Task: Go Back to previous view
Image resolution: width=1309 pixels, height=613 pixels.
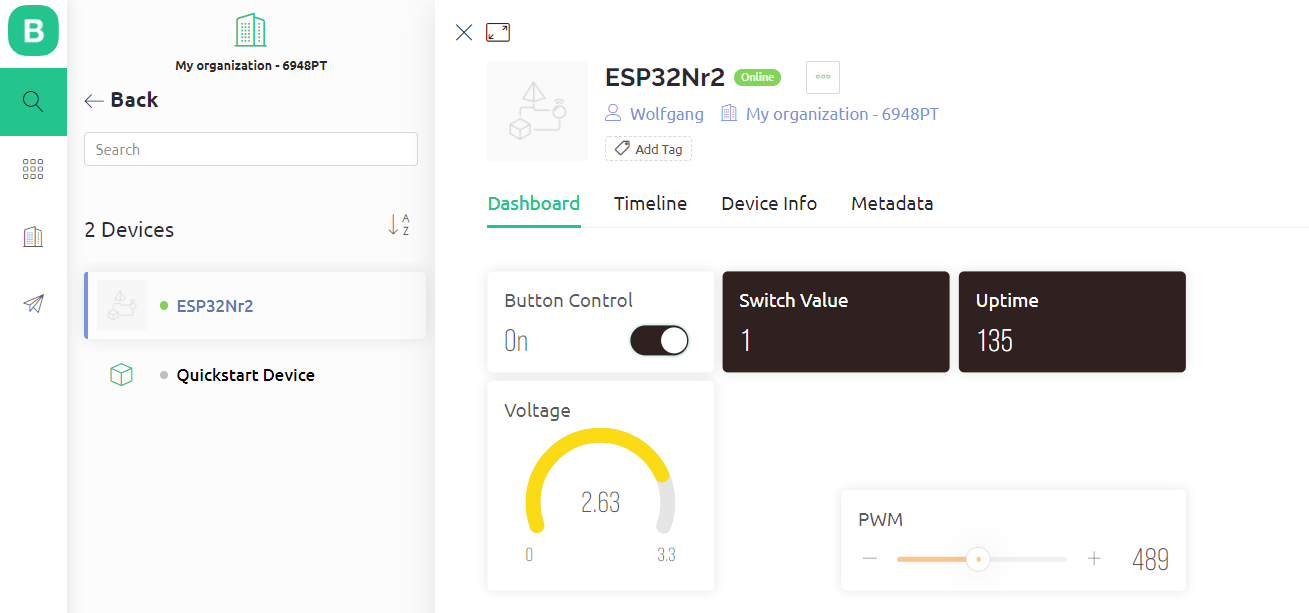Action: 121,100
